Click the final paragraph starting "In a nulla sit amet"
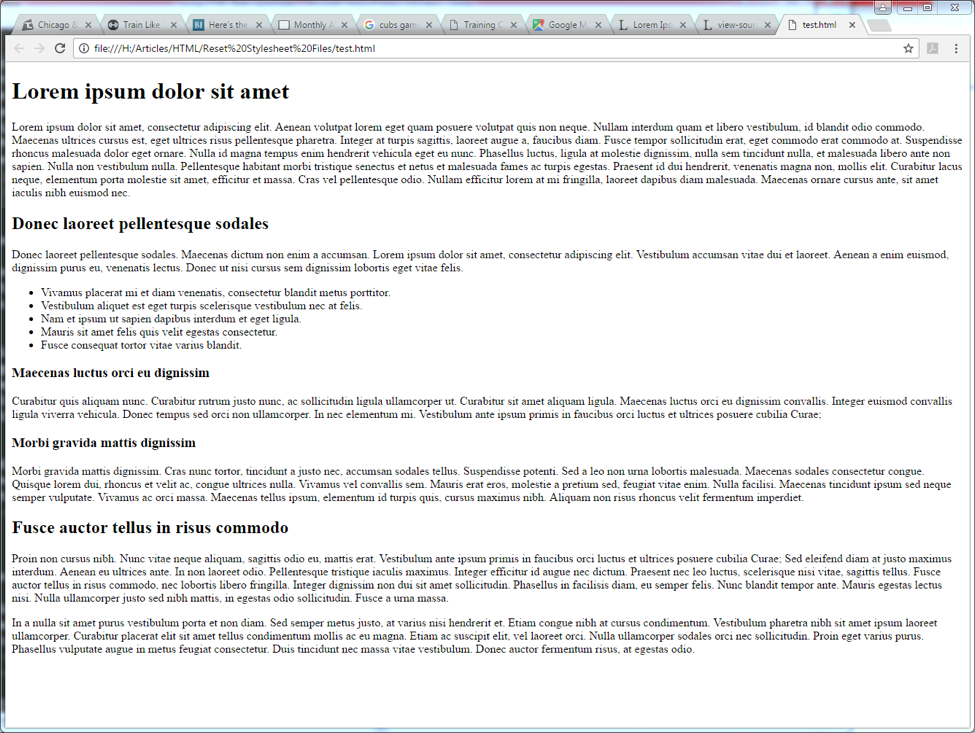 474,636
